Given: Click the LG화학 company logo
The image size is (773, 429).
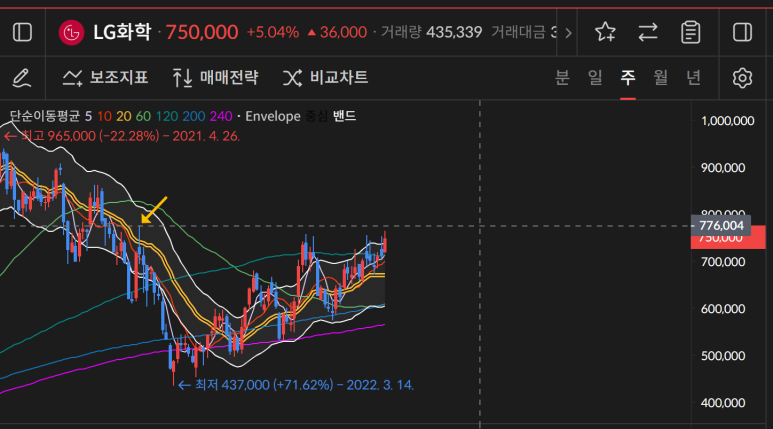Looking at the screenshot, I should [x=71, y=33].
